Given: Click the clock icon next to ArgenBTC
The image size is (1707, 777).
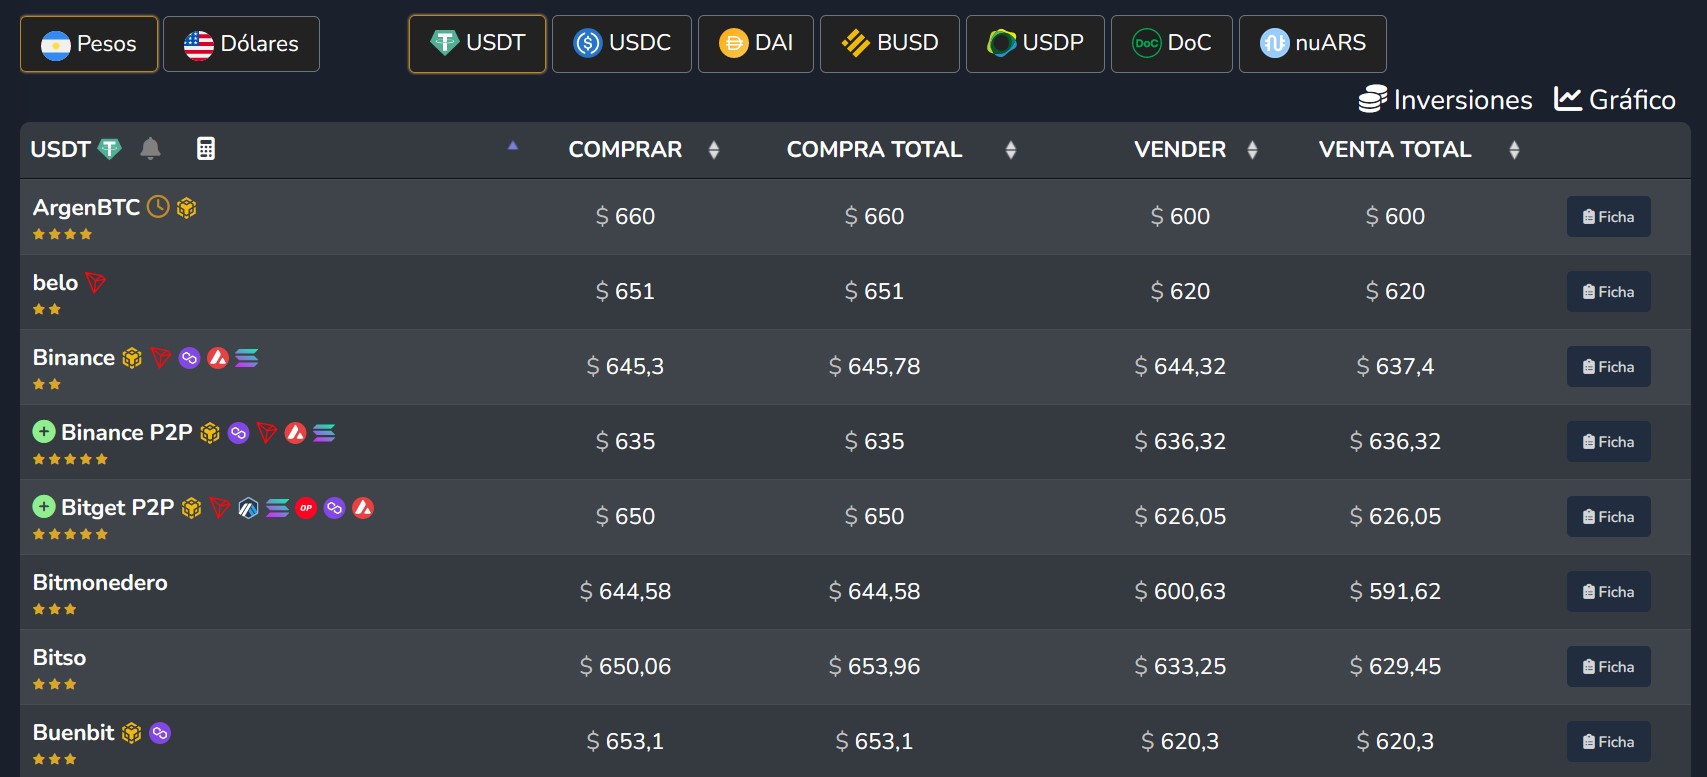Looking at the screenshot, I should click(x=158, y=207).
